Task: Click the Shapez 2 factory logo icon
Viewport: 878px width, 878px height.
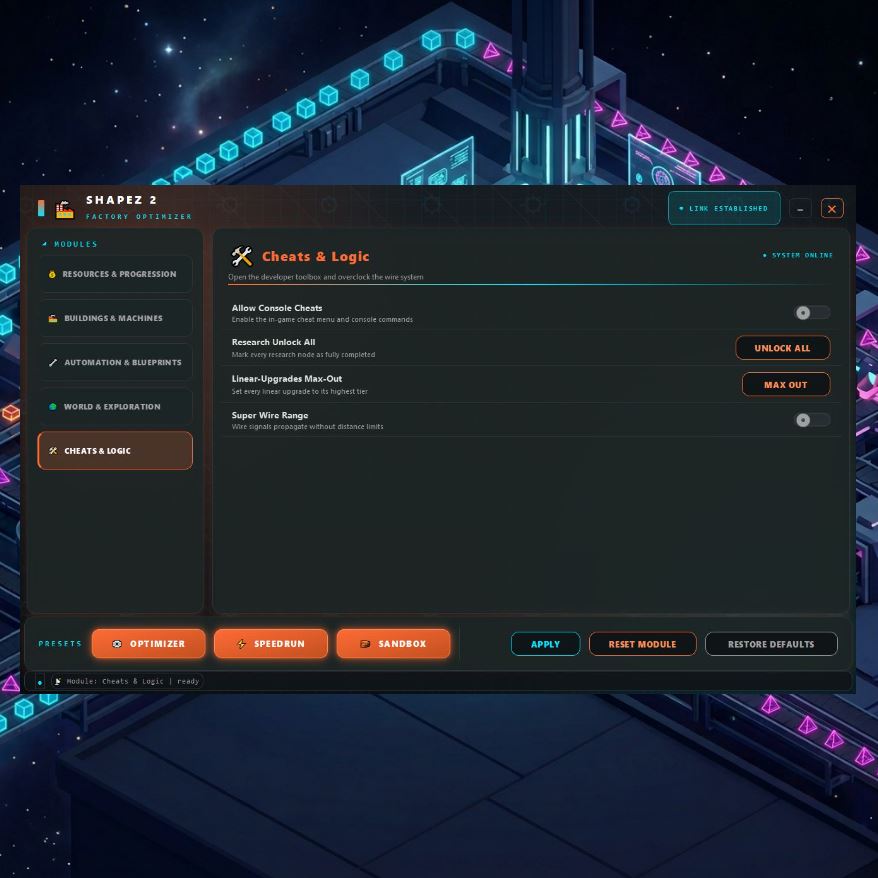Action: 65,209
